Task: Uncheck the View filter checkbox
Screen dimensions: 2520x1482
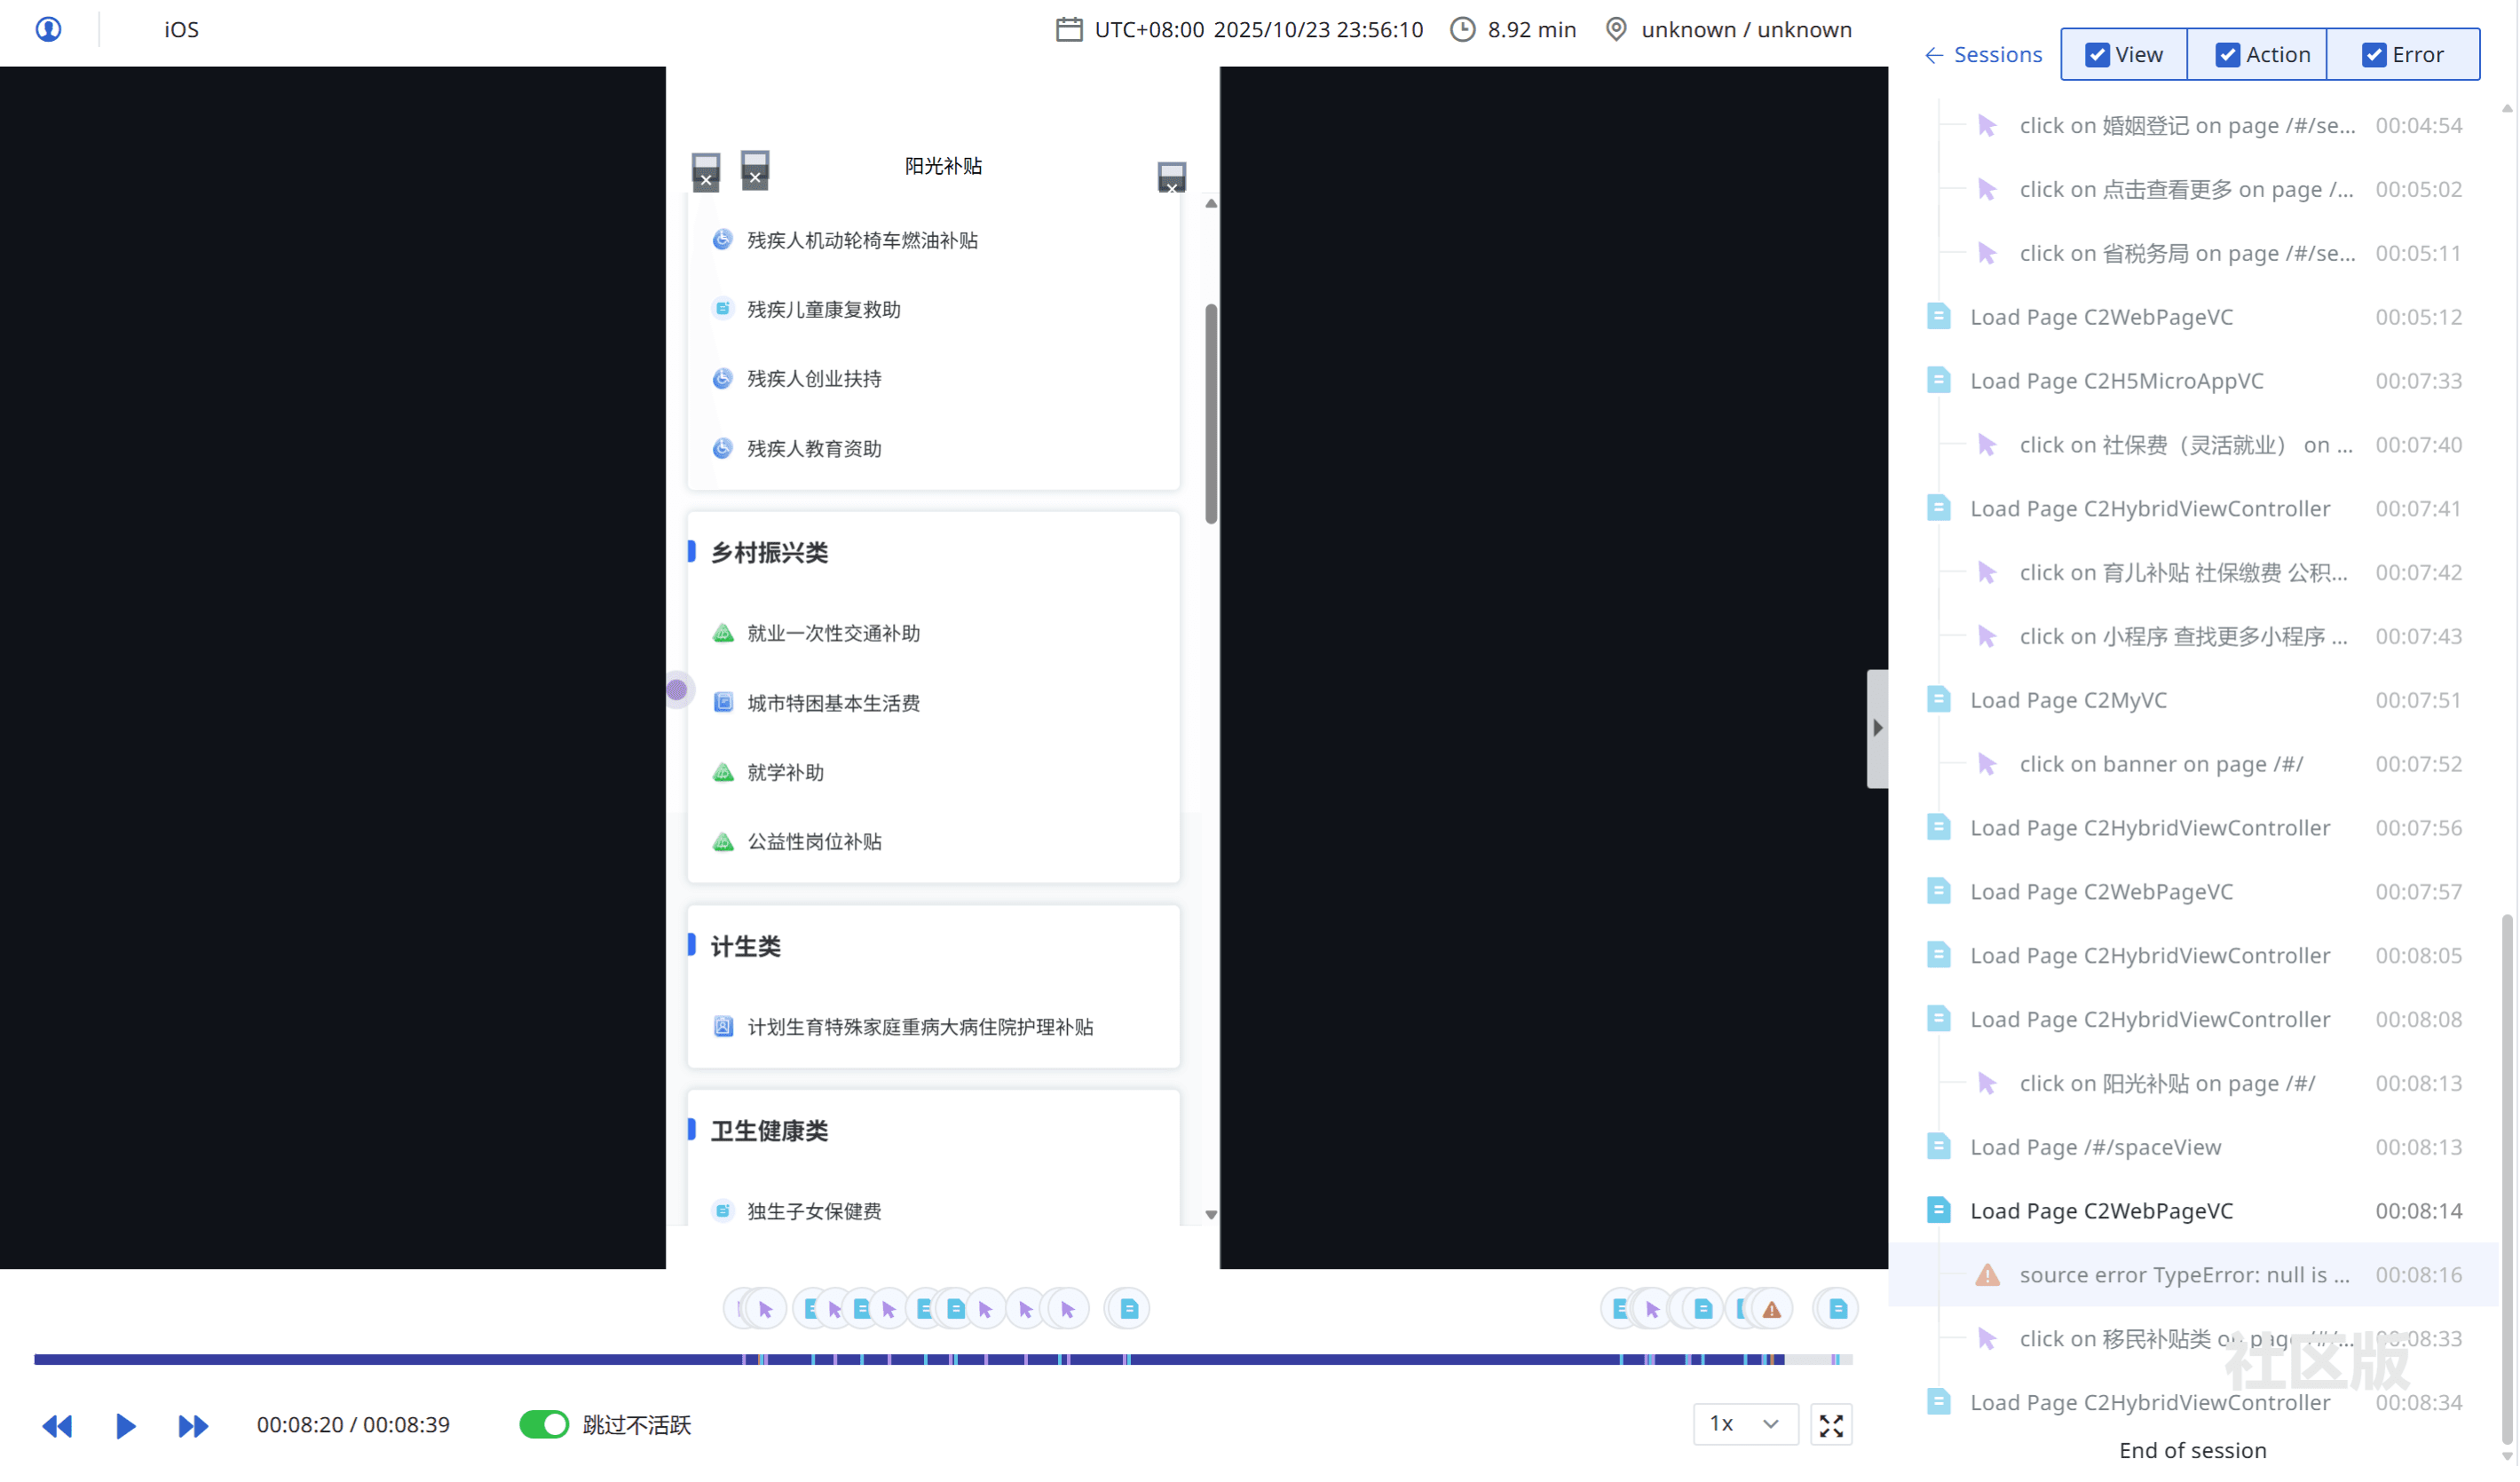Action: (2097, 55)
